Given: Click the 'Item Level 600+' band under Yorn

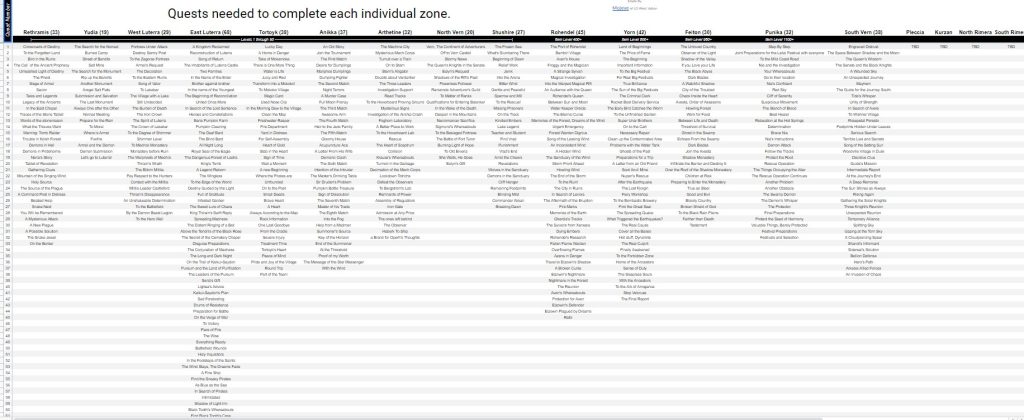Looking at the screenshot, I should 635,40.
